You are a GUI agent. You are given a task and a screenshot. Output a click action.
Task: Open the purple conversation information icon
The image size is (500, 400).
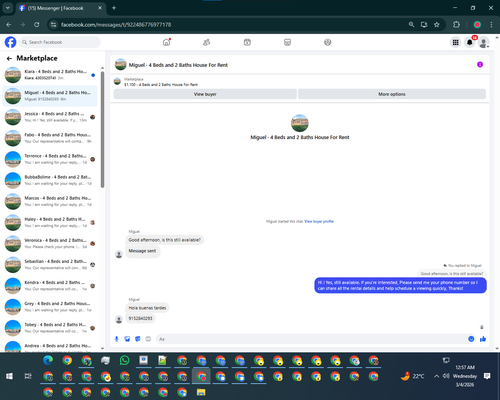(x=480, y=65)
